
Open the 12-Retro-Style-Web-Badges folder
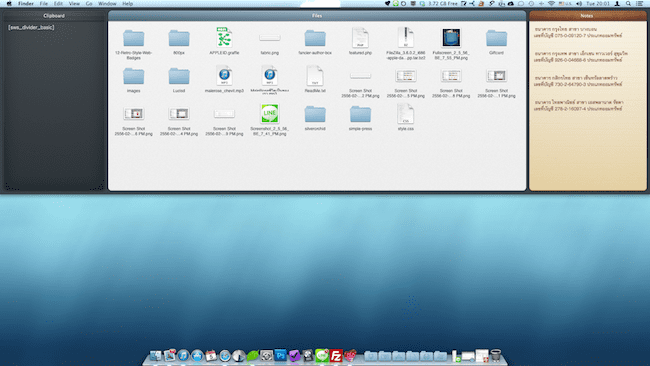(133, 38)
